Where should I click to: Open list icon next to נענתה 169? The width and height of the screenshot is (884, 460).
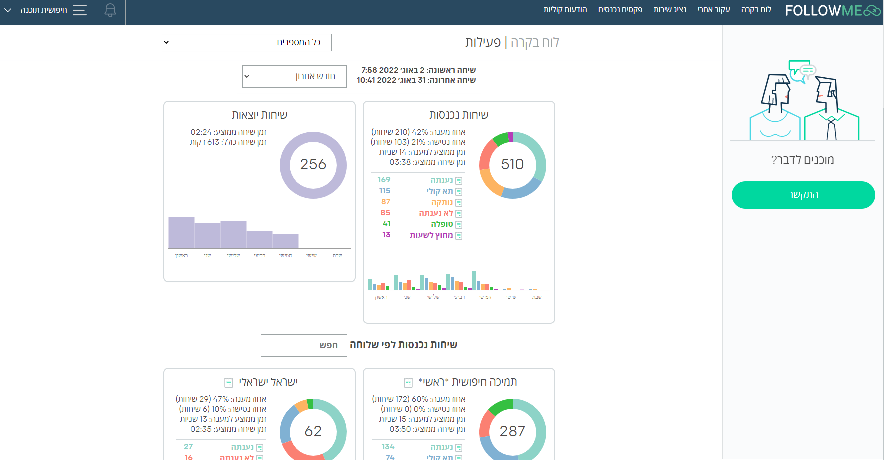point(458,180)
